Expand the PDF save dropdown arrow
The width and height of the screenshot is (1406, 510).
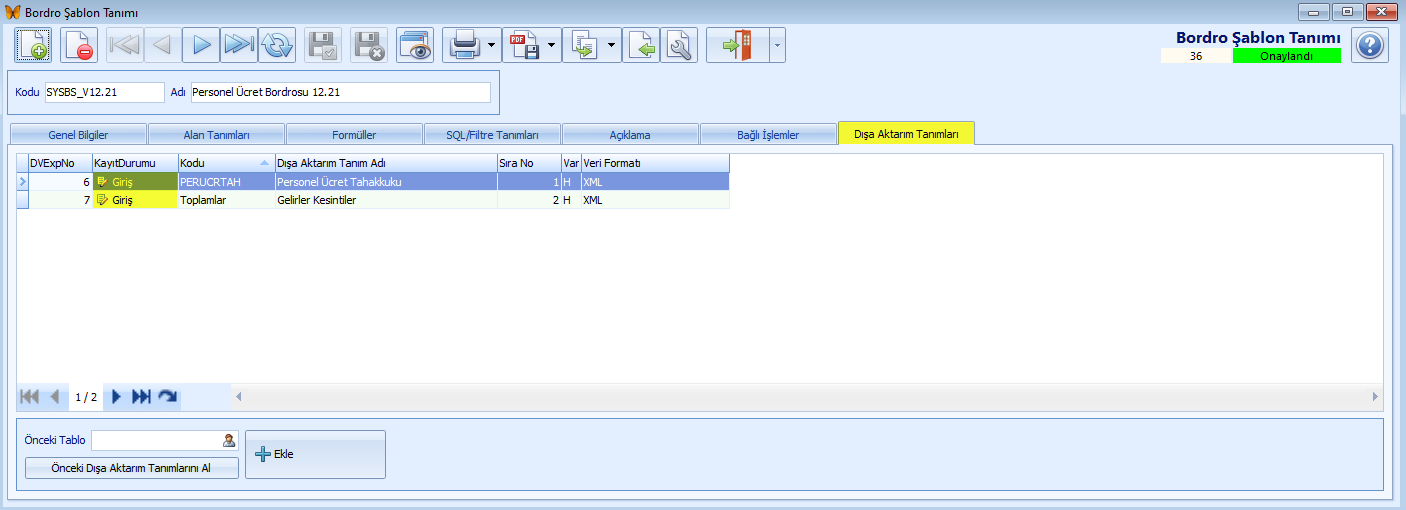pos(552,46)
